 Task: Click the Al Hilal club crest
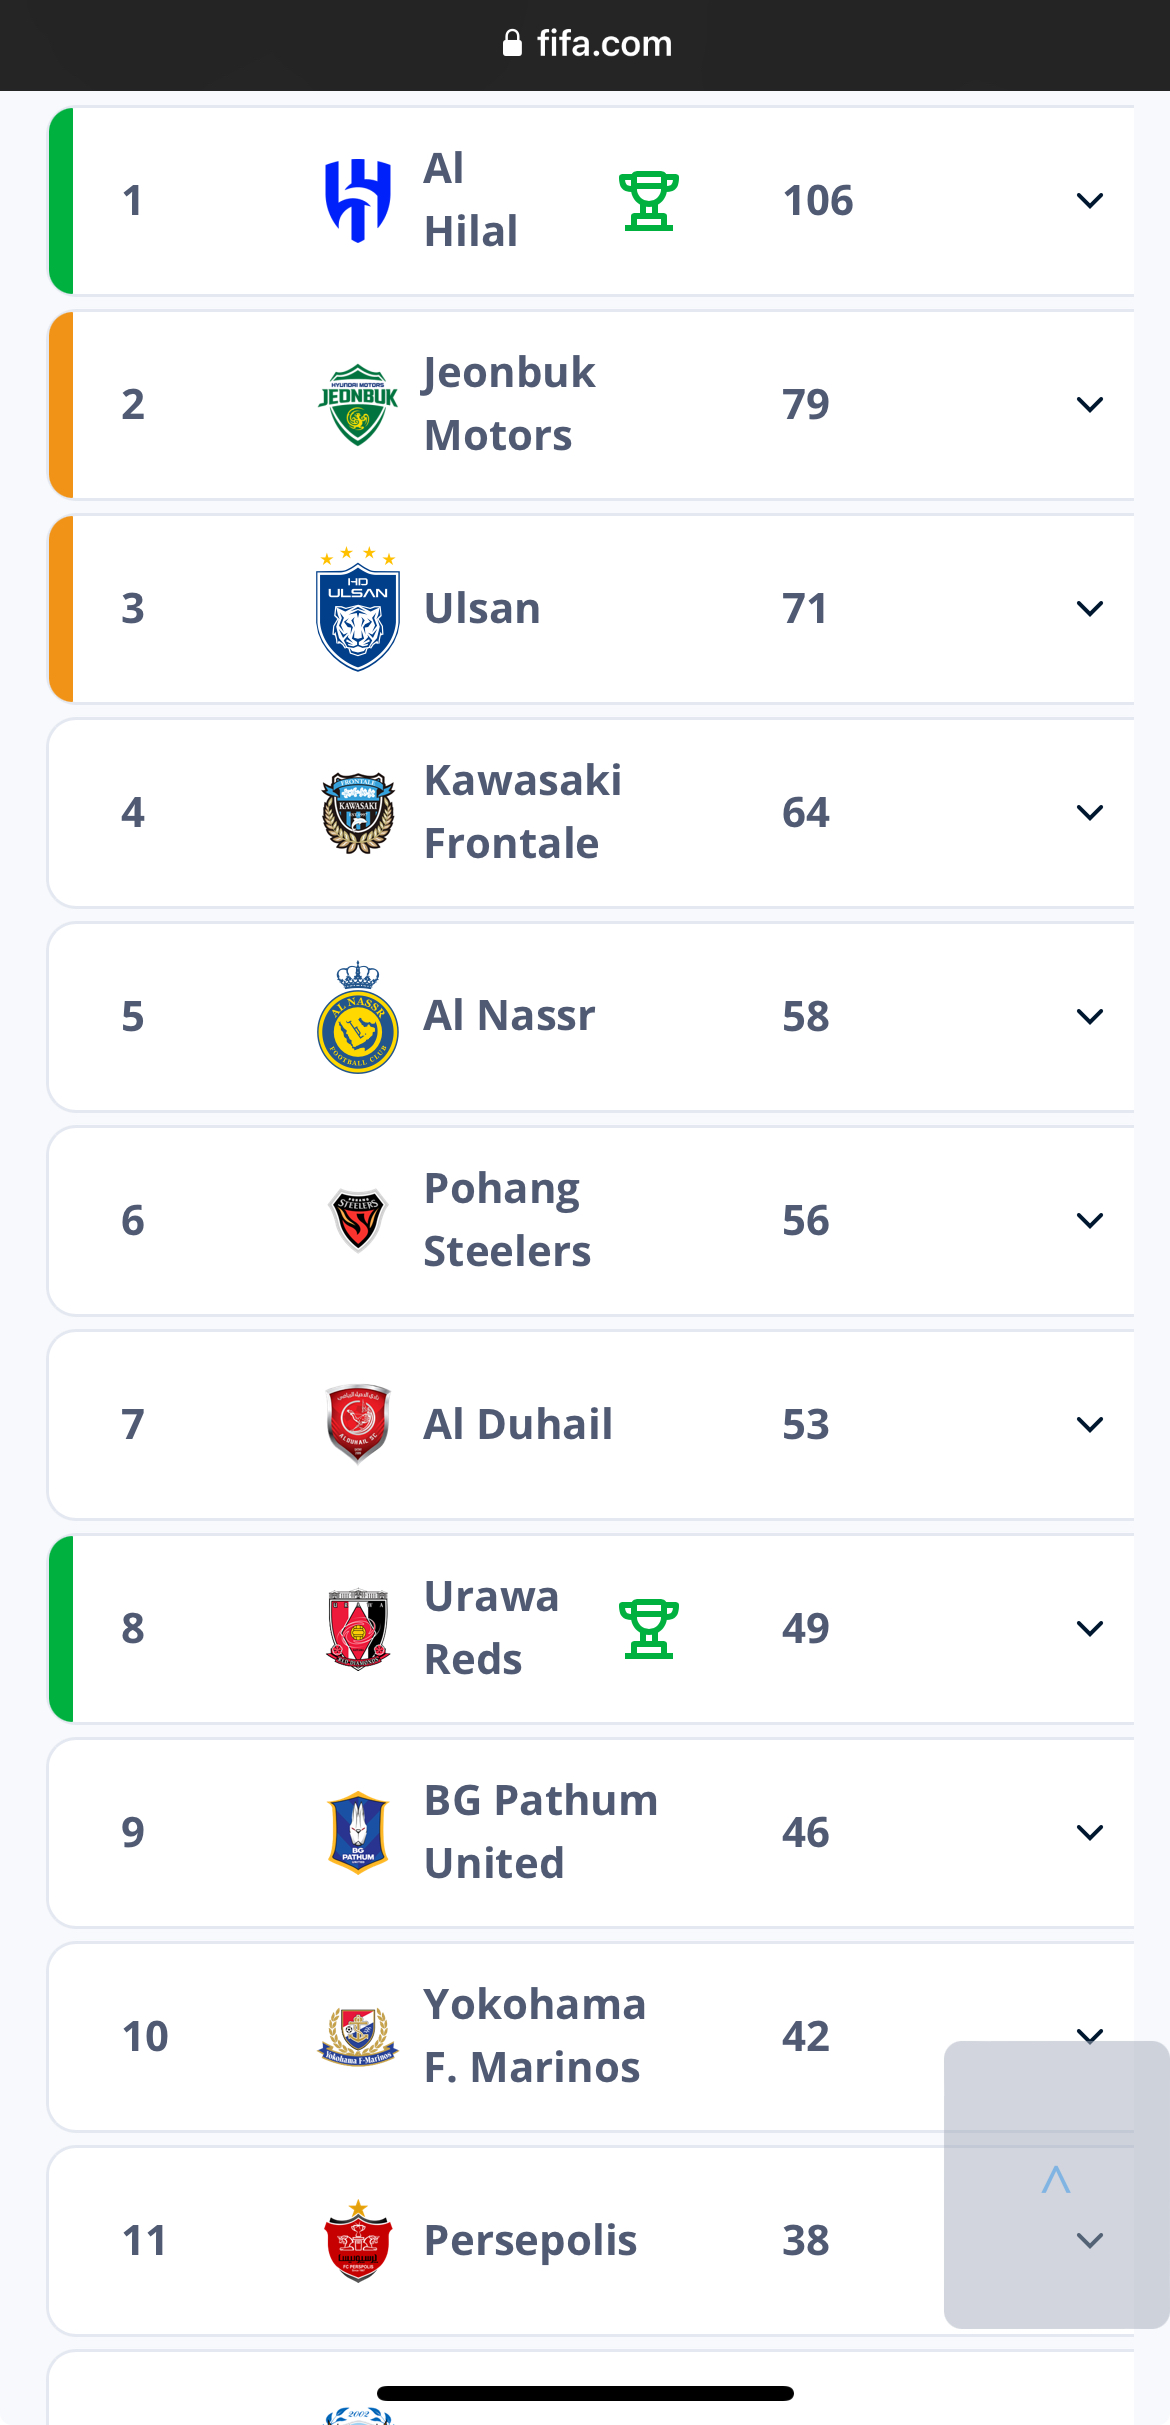[x=358, y=200]
